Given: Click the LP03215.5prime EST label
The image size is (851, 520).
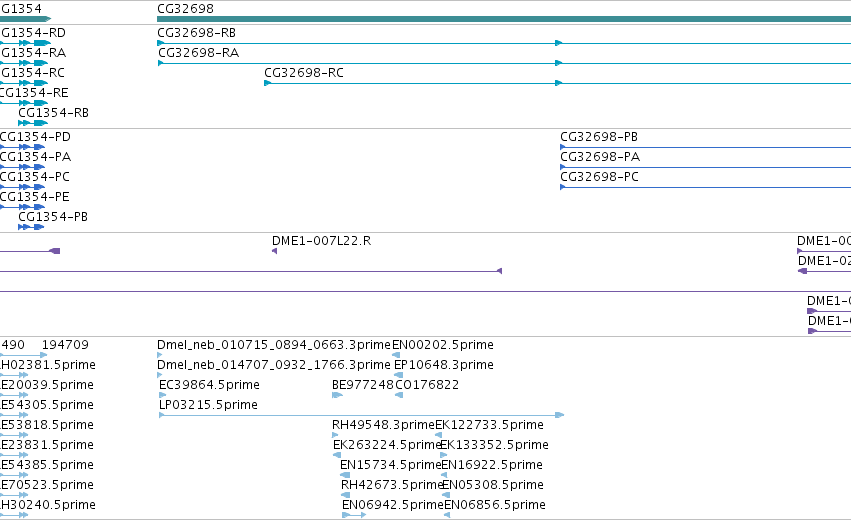Looking at the screenshot, I should click(x=208, y=405).
